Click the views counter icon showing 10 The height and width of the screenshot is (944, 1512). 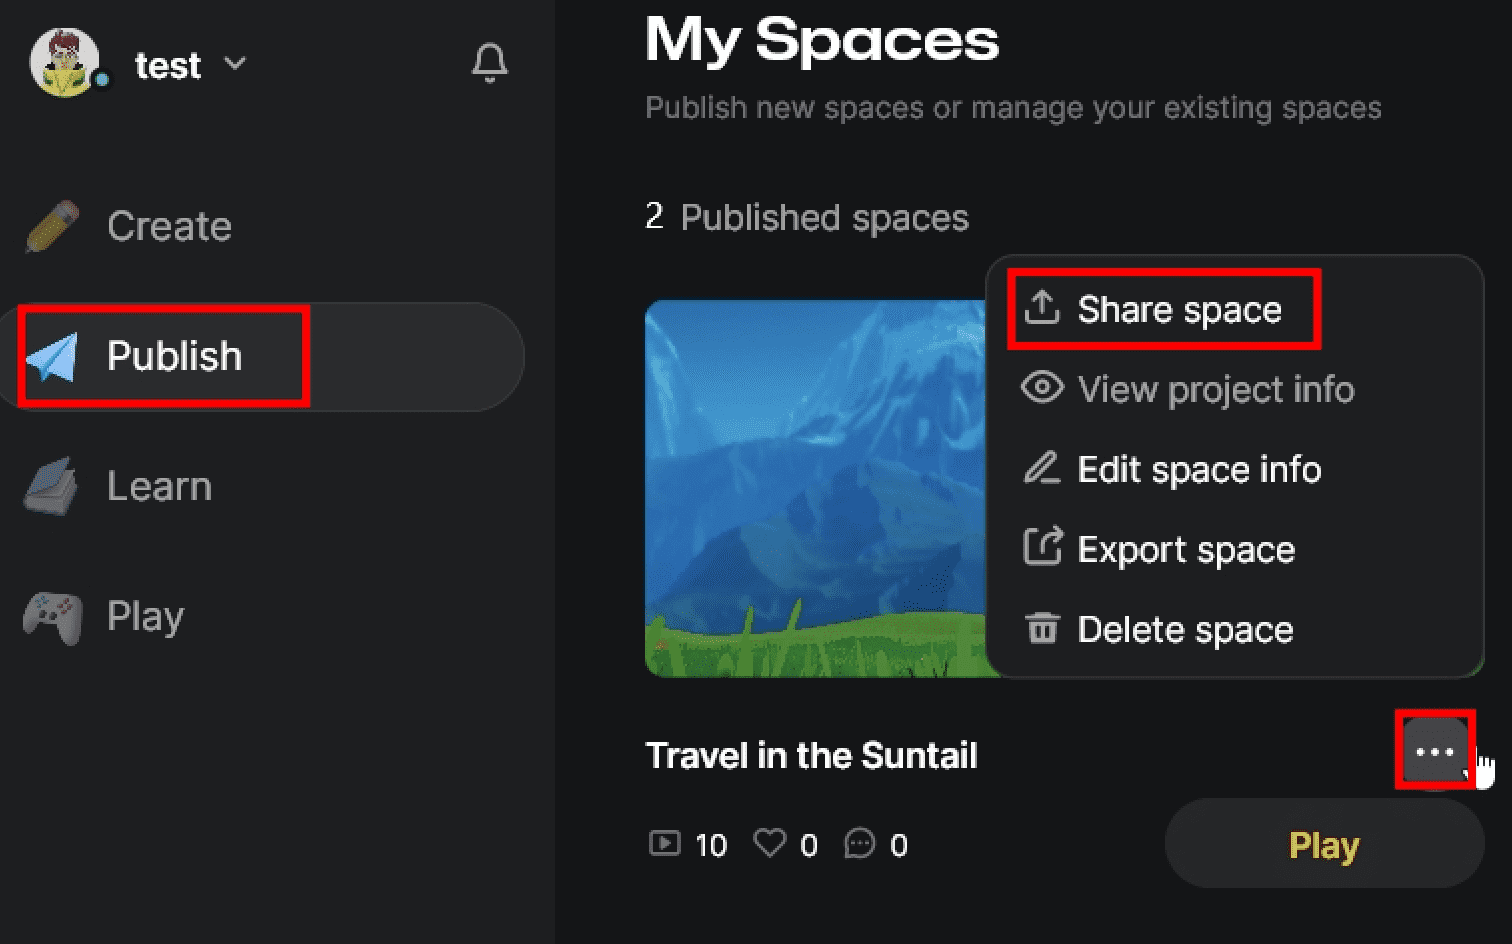[x=664, y=843]
